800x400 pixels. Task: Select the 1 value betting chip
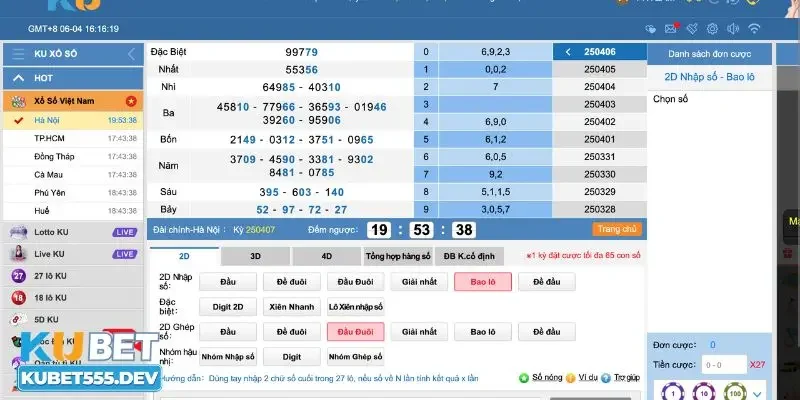tap(672, 392)
